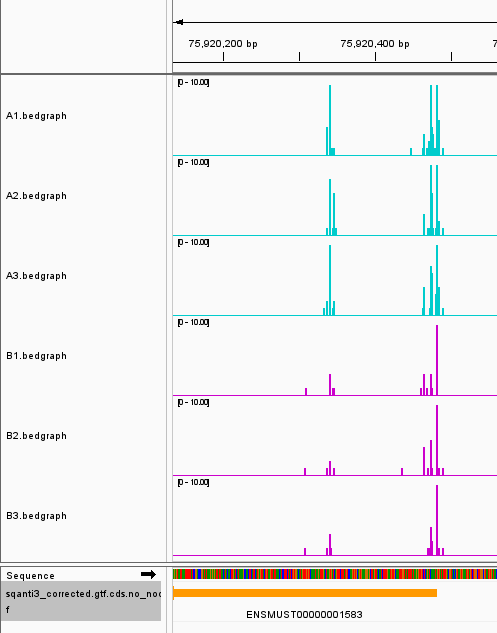Click the tallest magenta peak in B2 track

437,440
